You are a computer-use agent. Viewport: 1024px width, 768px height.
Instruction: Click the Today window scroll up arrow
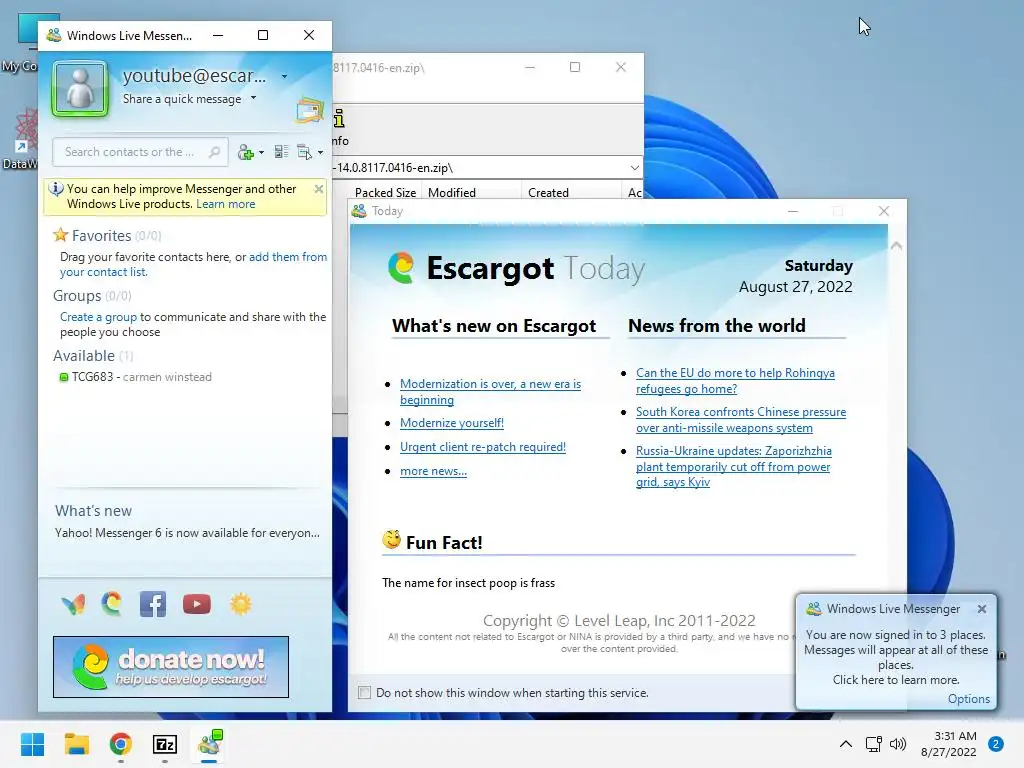tap(897, 246)
